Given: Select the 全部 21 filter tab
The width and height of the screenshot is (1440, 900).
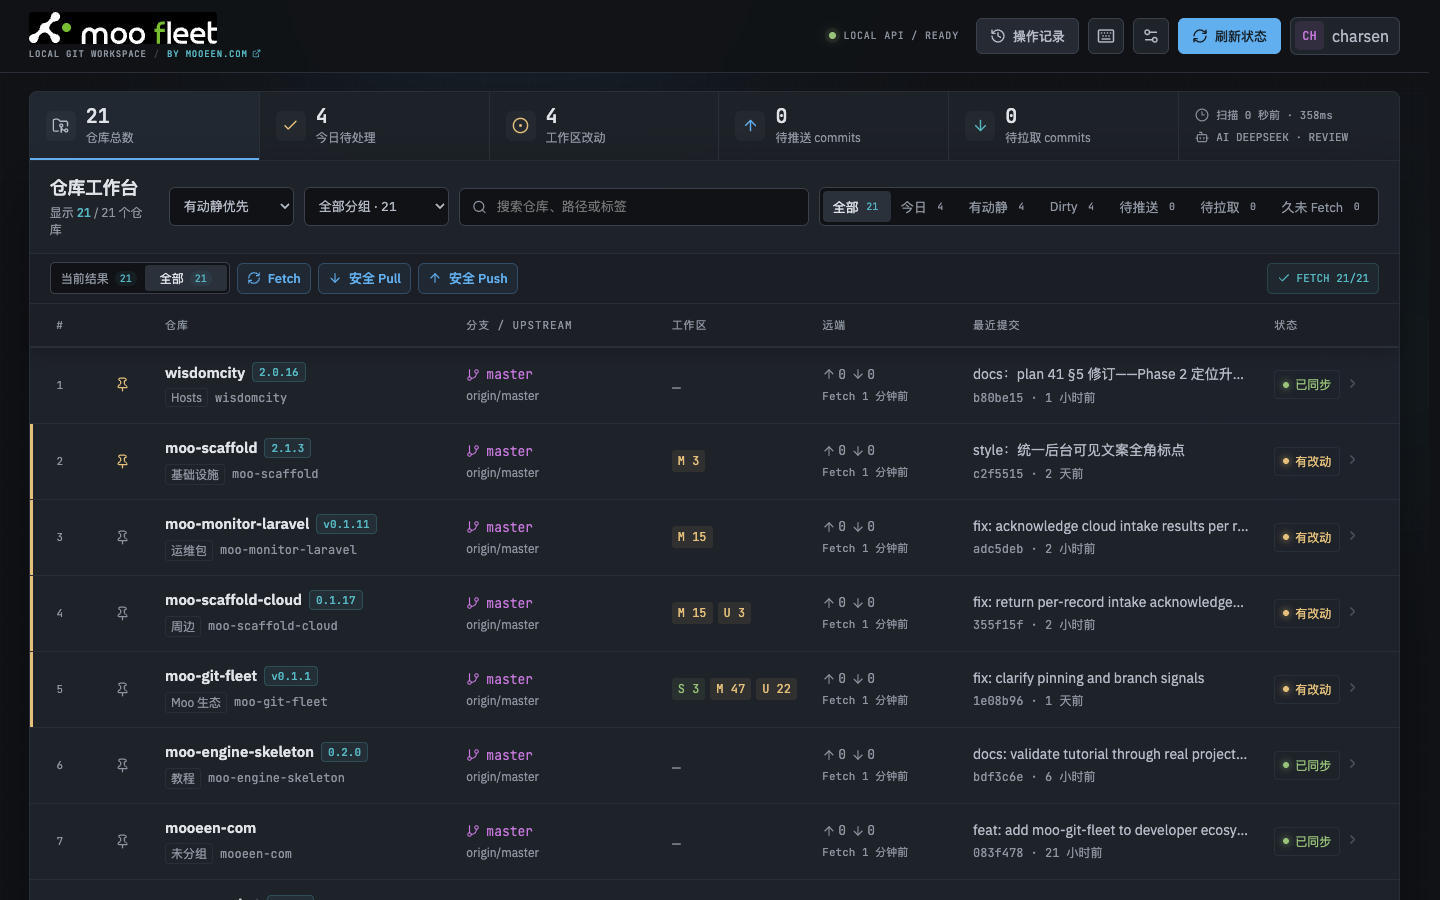Looking at the screenshot, I should pos(856,207).
